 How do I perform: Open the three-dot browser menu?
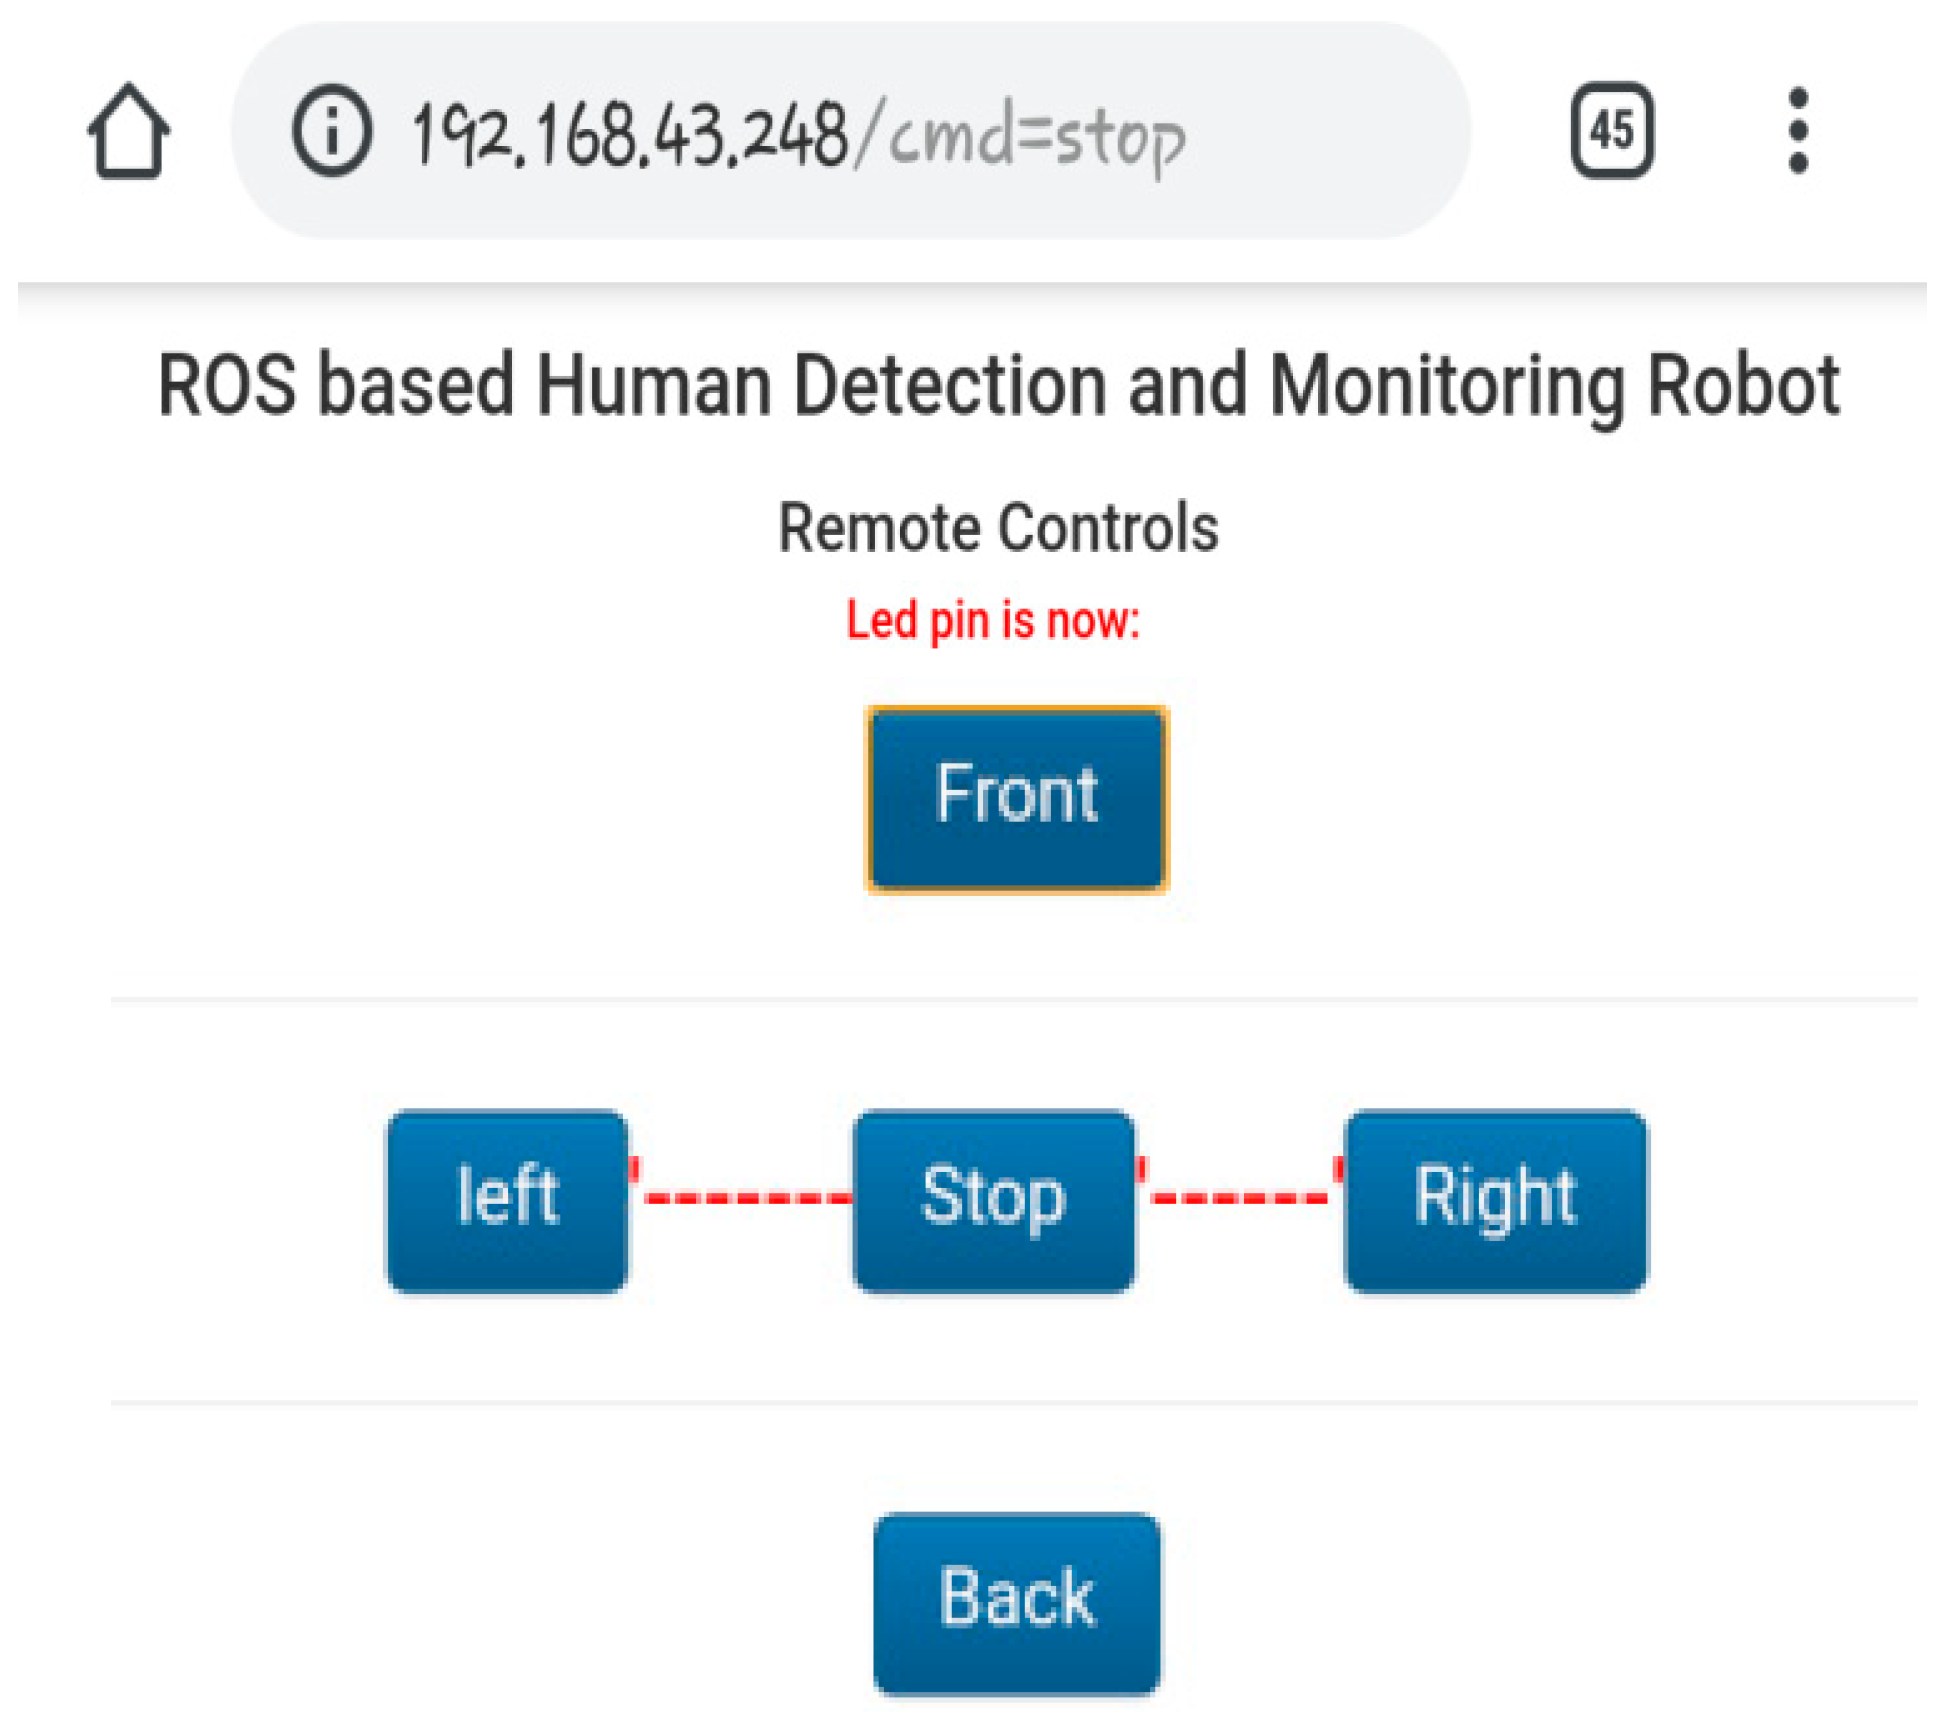click(x=1797, y=131)
